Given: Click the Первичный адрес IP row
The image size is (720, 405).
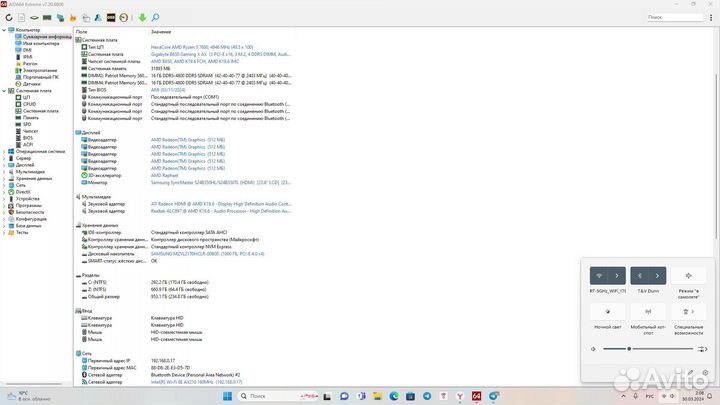Looking at the screenshot, I should (x=184, y=361).
